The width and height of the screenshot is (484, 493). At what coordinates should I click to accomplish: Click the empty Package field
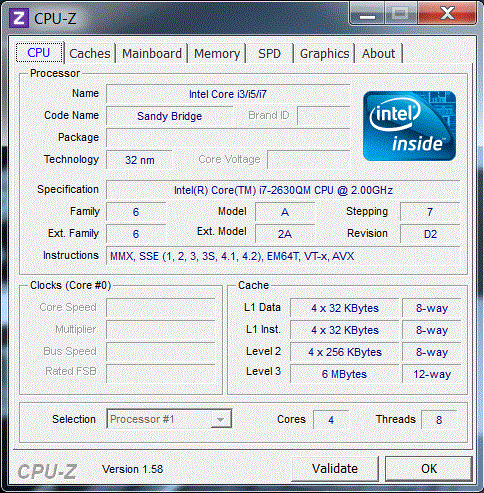point(228,138)
